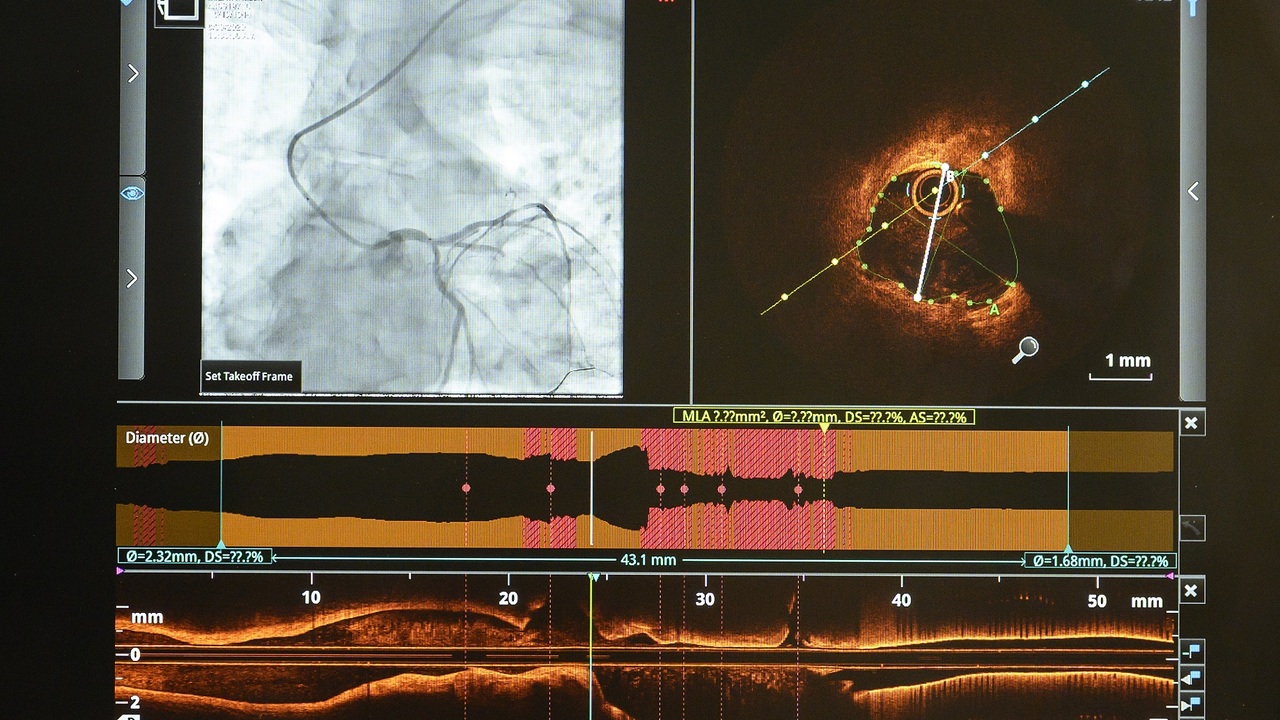
Task: Click the Diameter (Ø) profile label
Action: pyautogui.click(x=167, y=438)
